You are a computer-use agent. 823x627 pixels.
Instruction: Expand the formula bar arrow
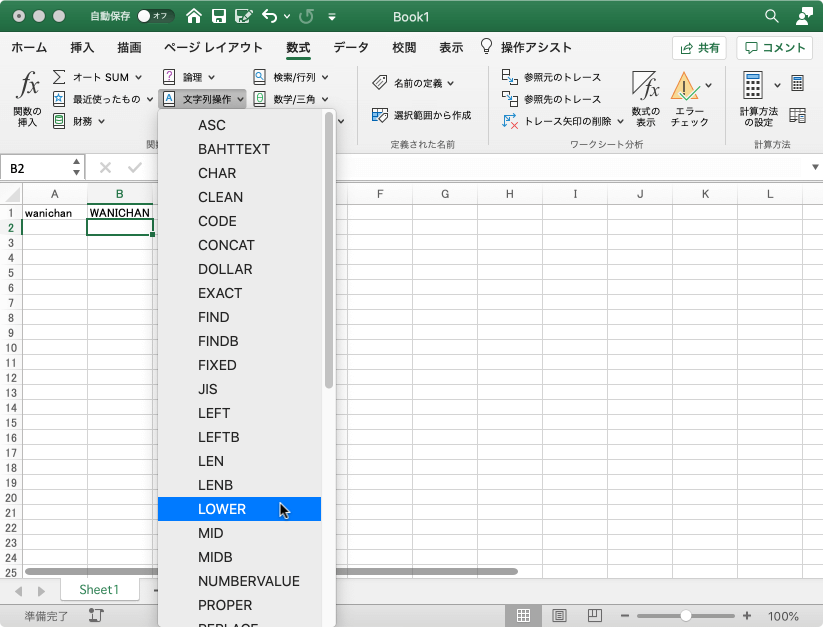(815, 167)
